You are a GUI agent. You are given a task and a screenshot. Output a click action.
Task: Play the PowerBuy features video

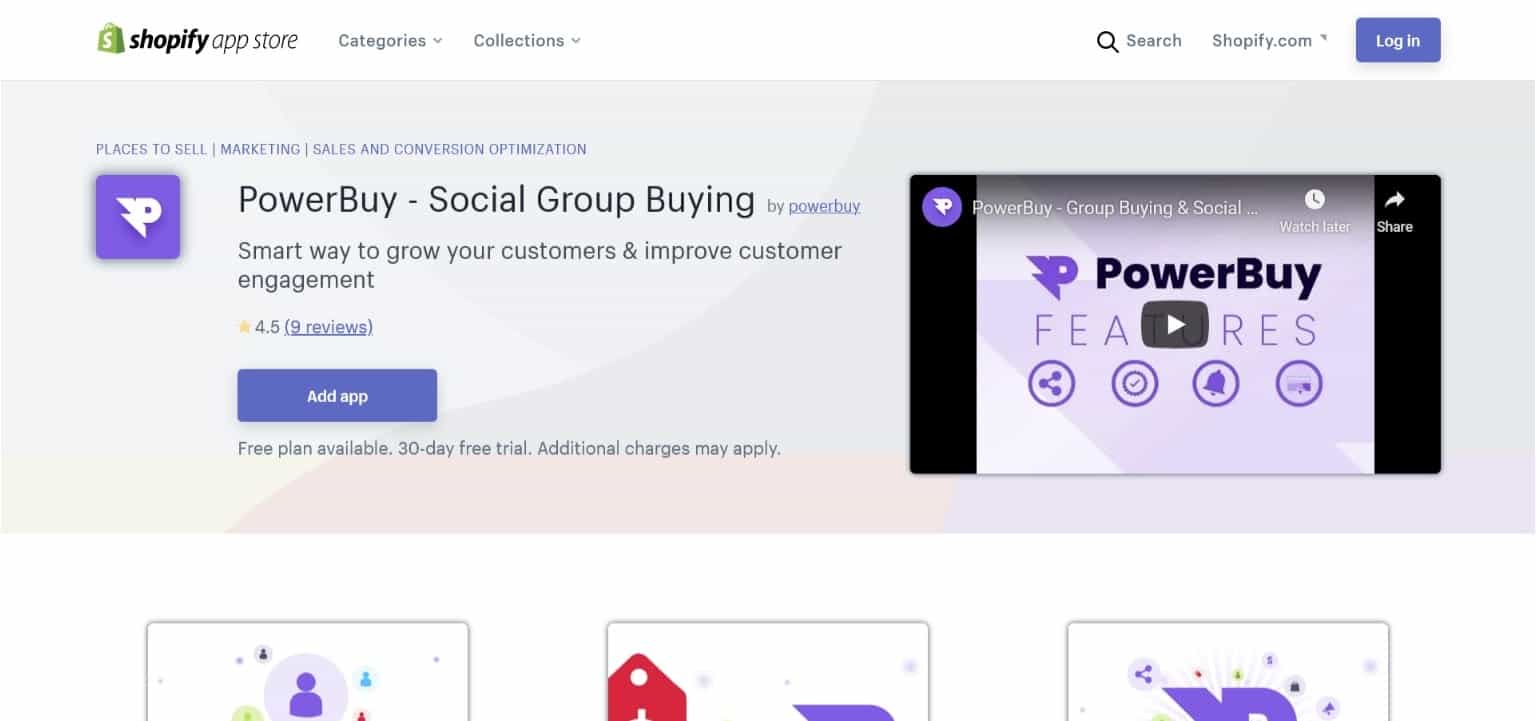[x=1175, y=324]
